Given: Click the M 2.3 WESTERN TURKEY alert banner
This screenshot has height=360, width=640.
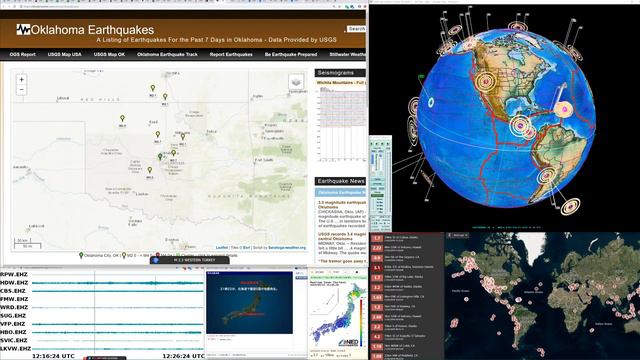Looking at the screenshot, I should tap(189, 260).
